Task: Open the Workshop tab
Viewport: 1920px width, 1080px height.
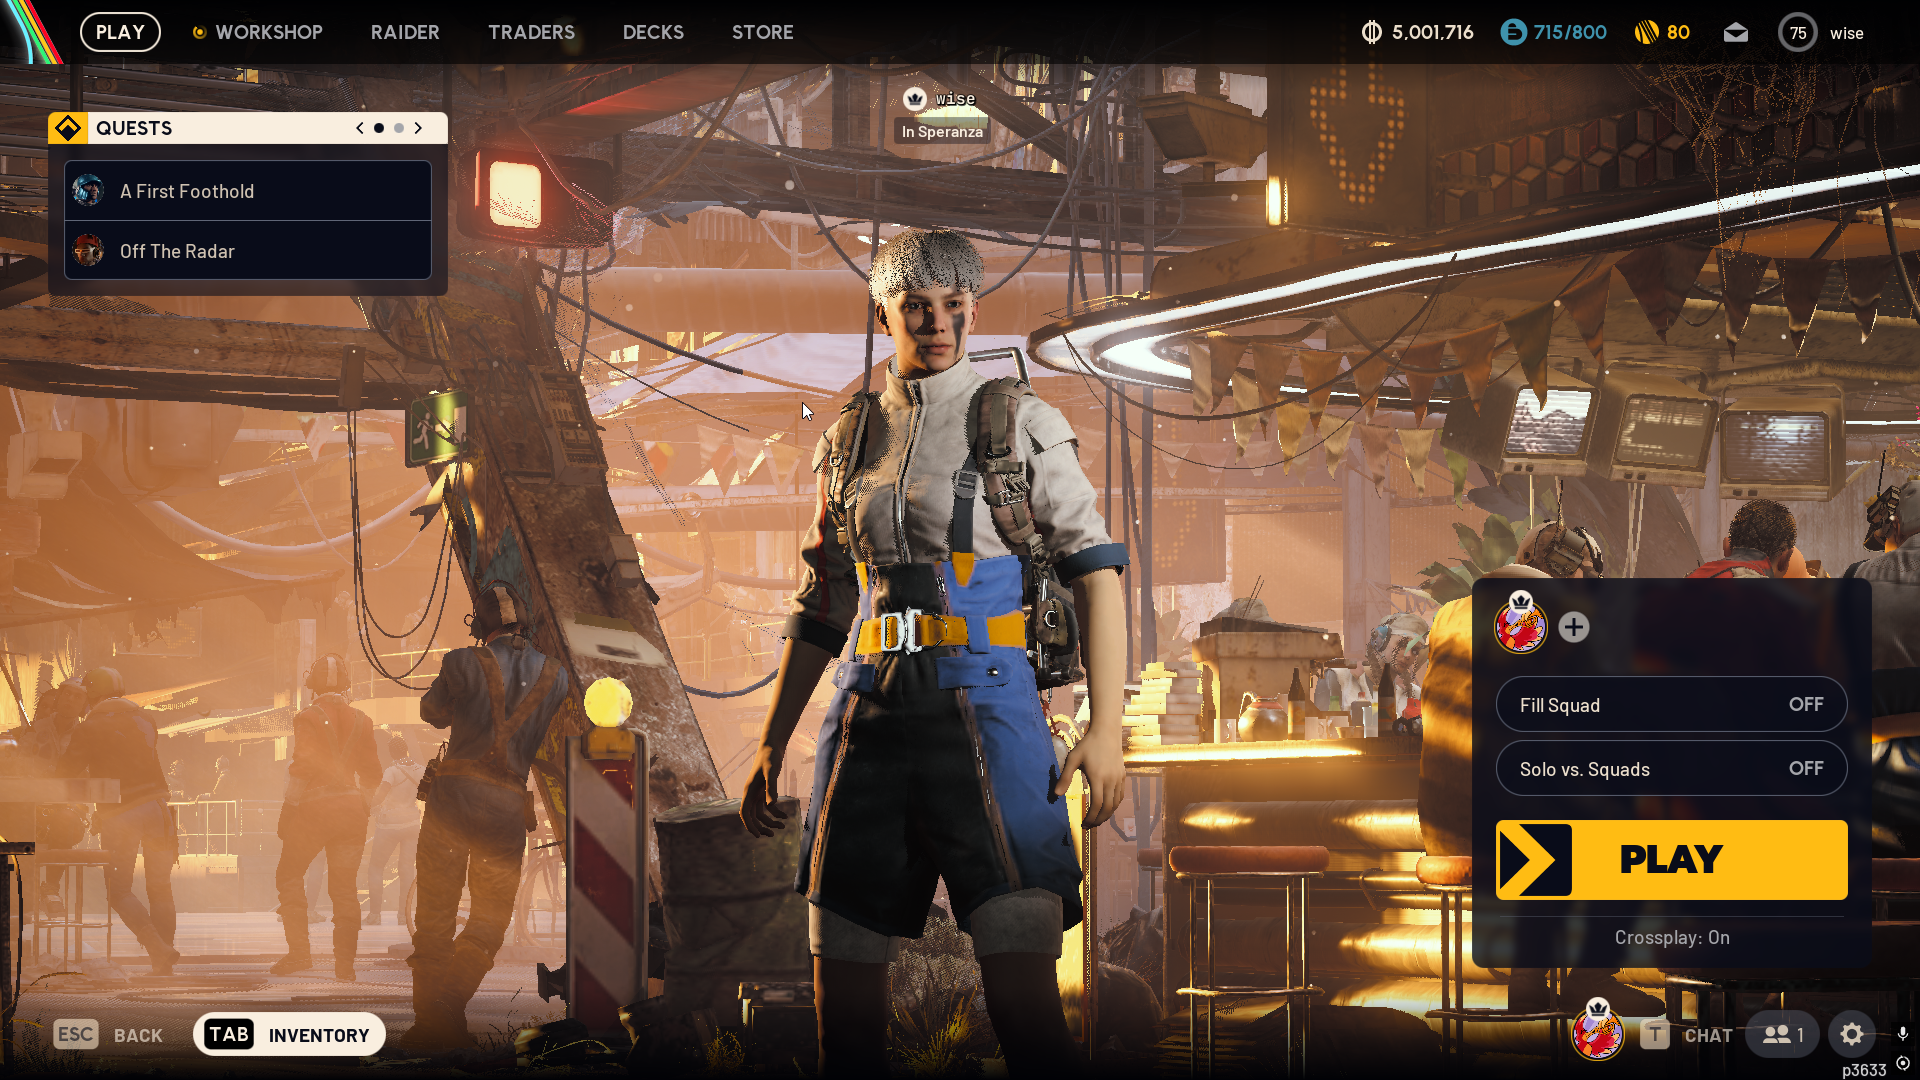Action: click(268, 32)
